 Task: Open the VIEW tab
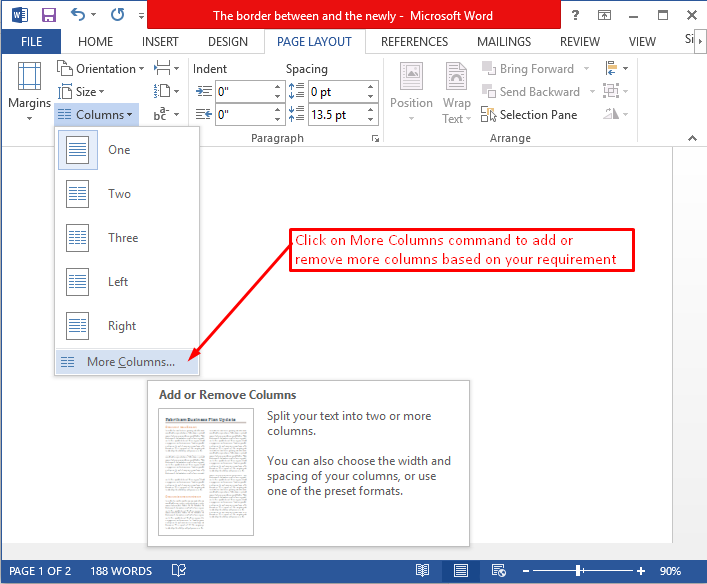coord(642,41)
